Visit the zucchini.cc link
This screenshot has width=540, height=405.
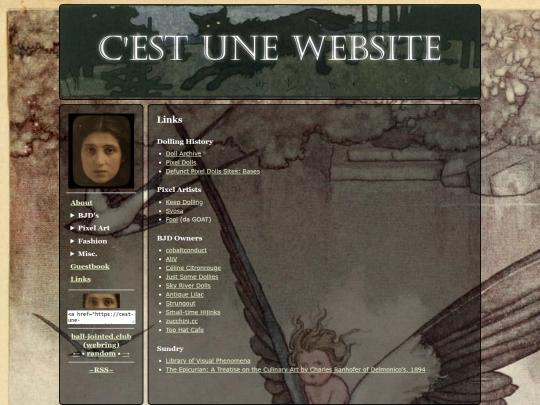pyautogui.click(x=182, y=321)
